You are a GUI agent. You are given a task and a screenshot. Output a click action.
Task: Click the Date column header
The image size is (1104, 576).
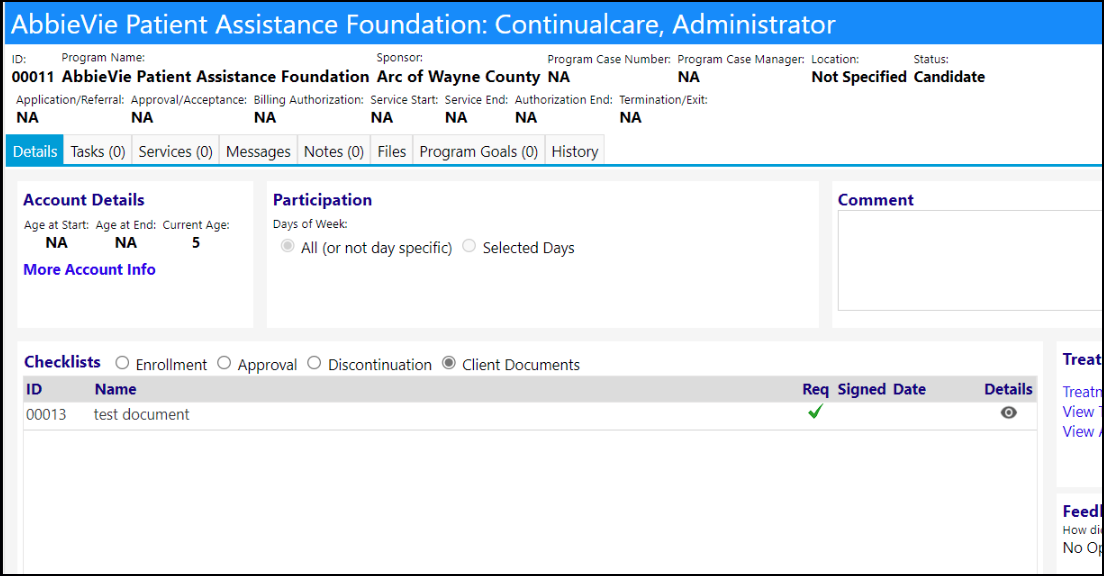tap(909, 389)
